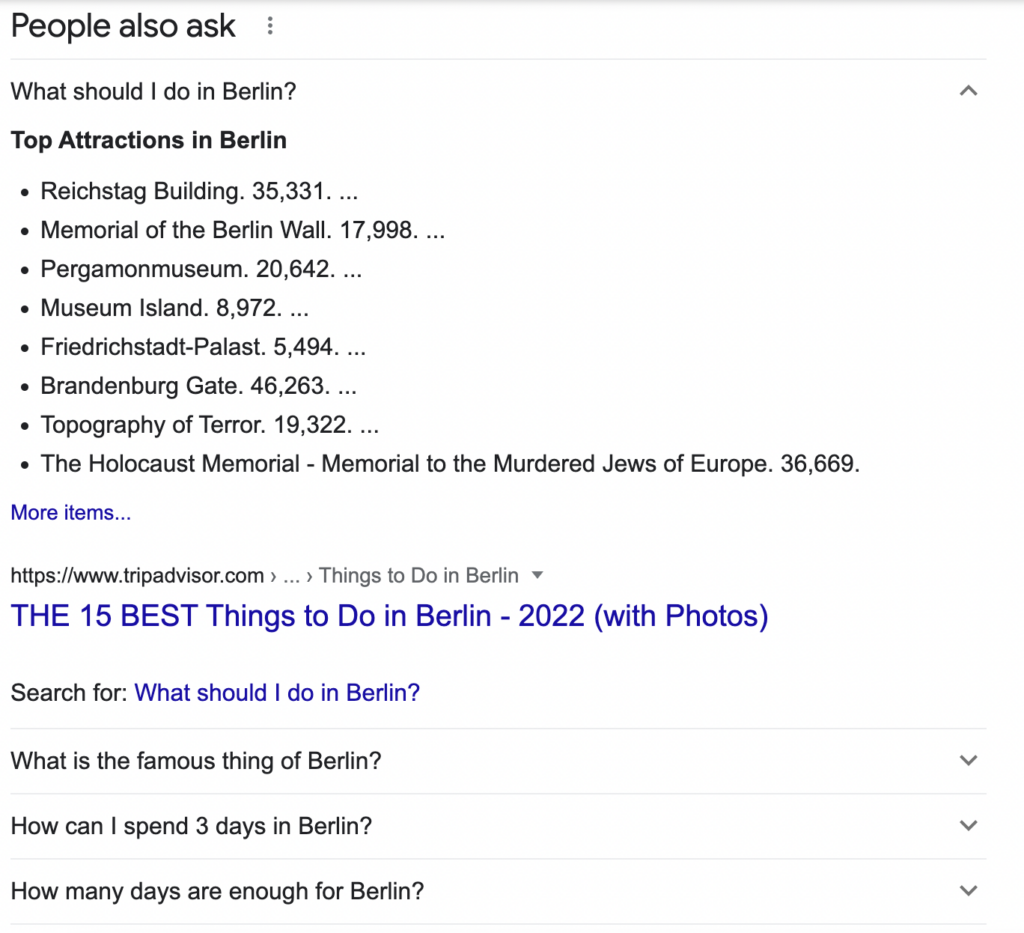This screenshot has height=933, width=1024.
Task: Open the dropdown arrow next to the Tripadvisor breadcrumb
Action: [537, 575]
